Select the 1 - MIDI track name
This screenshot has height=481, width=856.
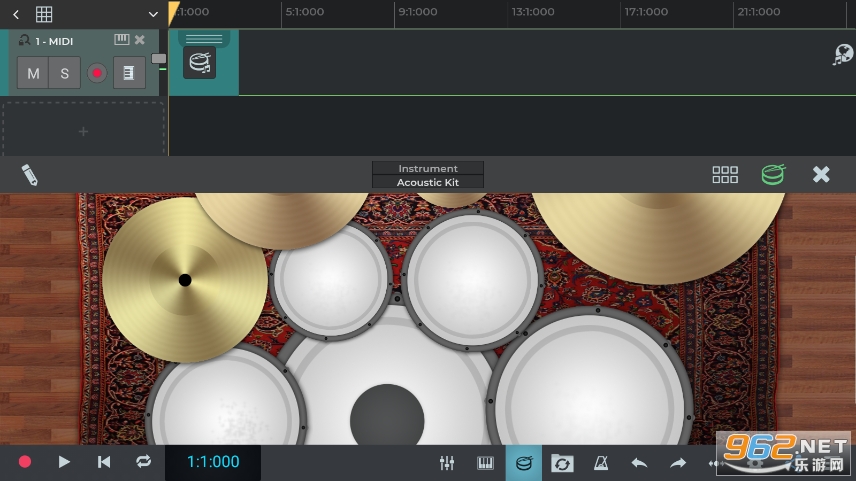[54, 41]
